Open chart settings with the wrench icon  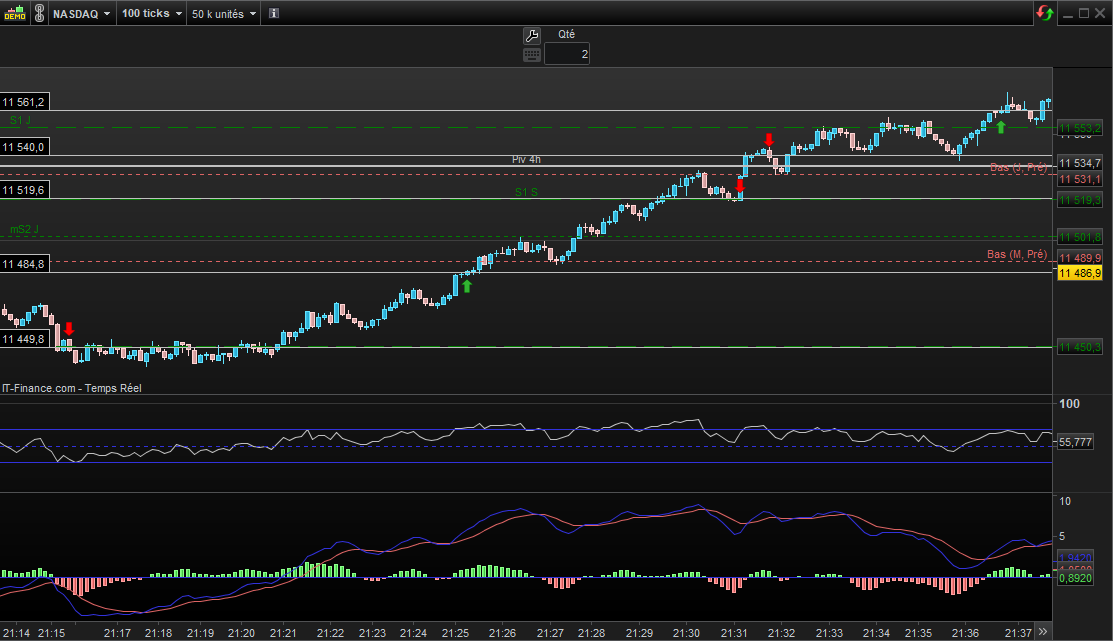tap(531, 35)
